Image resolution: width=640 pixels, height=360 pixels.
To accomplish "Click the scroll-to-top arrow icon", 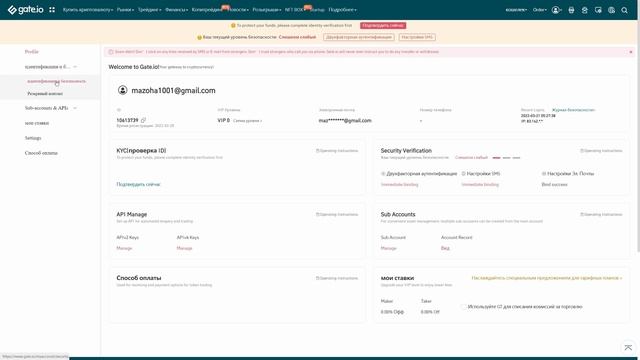I will (x=628, y=348).
